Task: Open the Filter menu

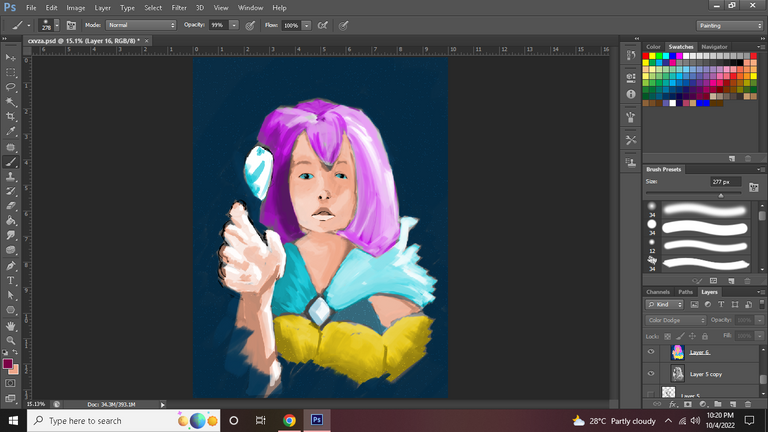Action: click(x=179, y=8)
